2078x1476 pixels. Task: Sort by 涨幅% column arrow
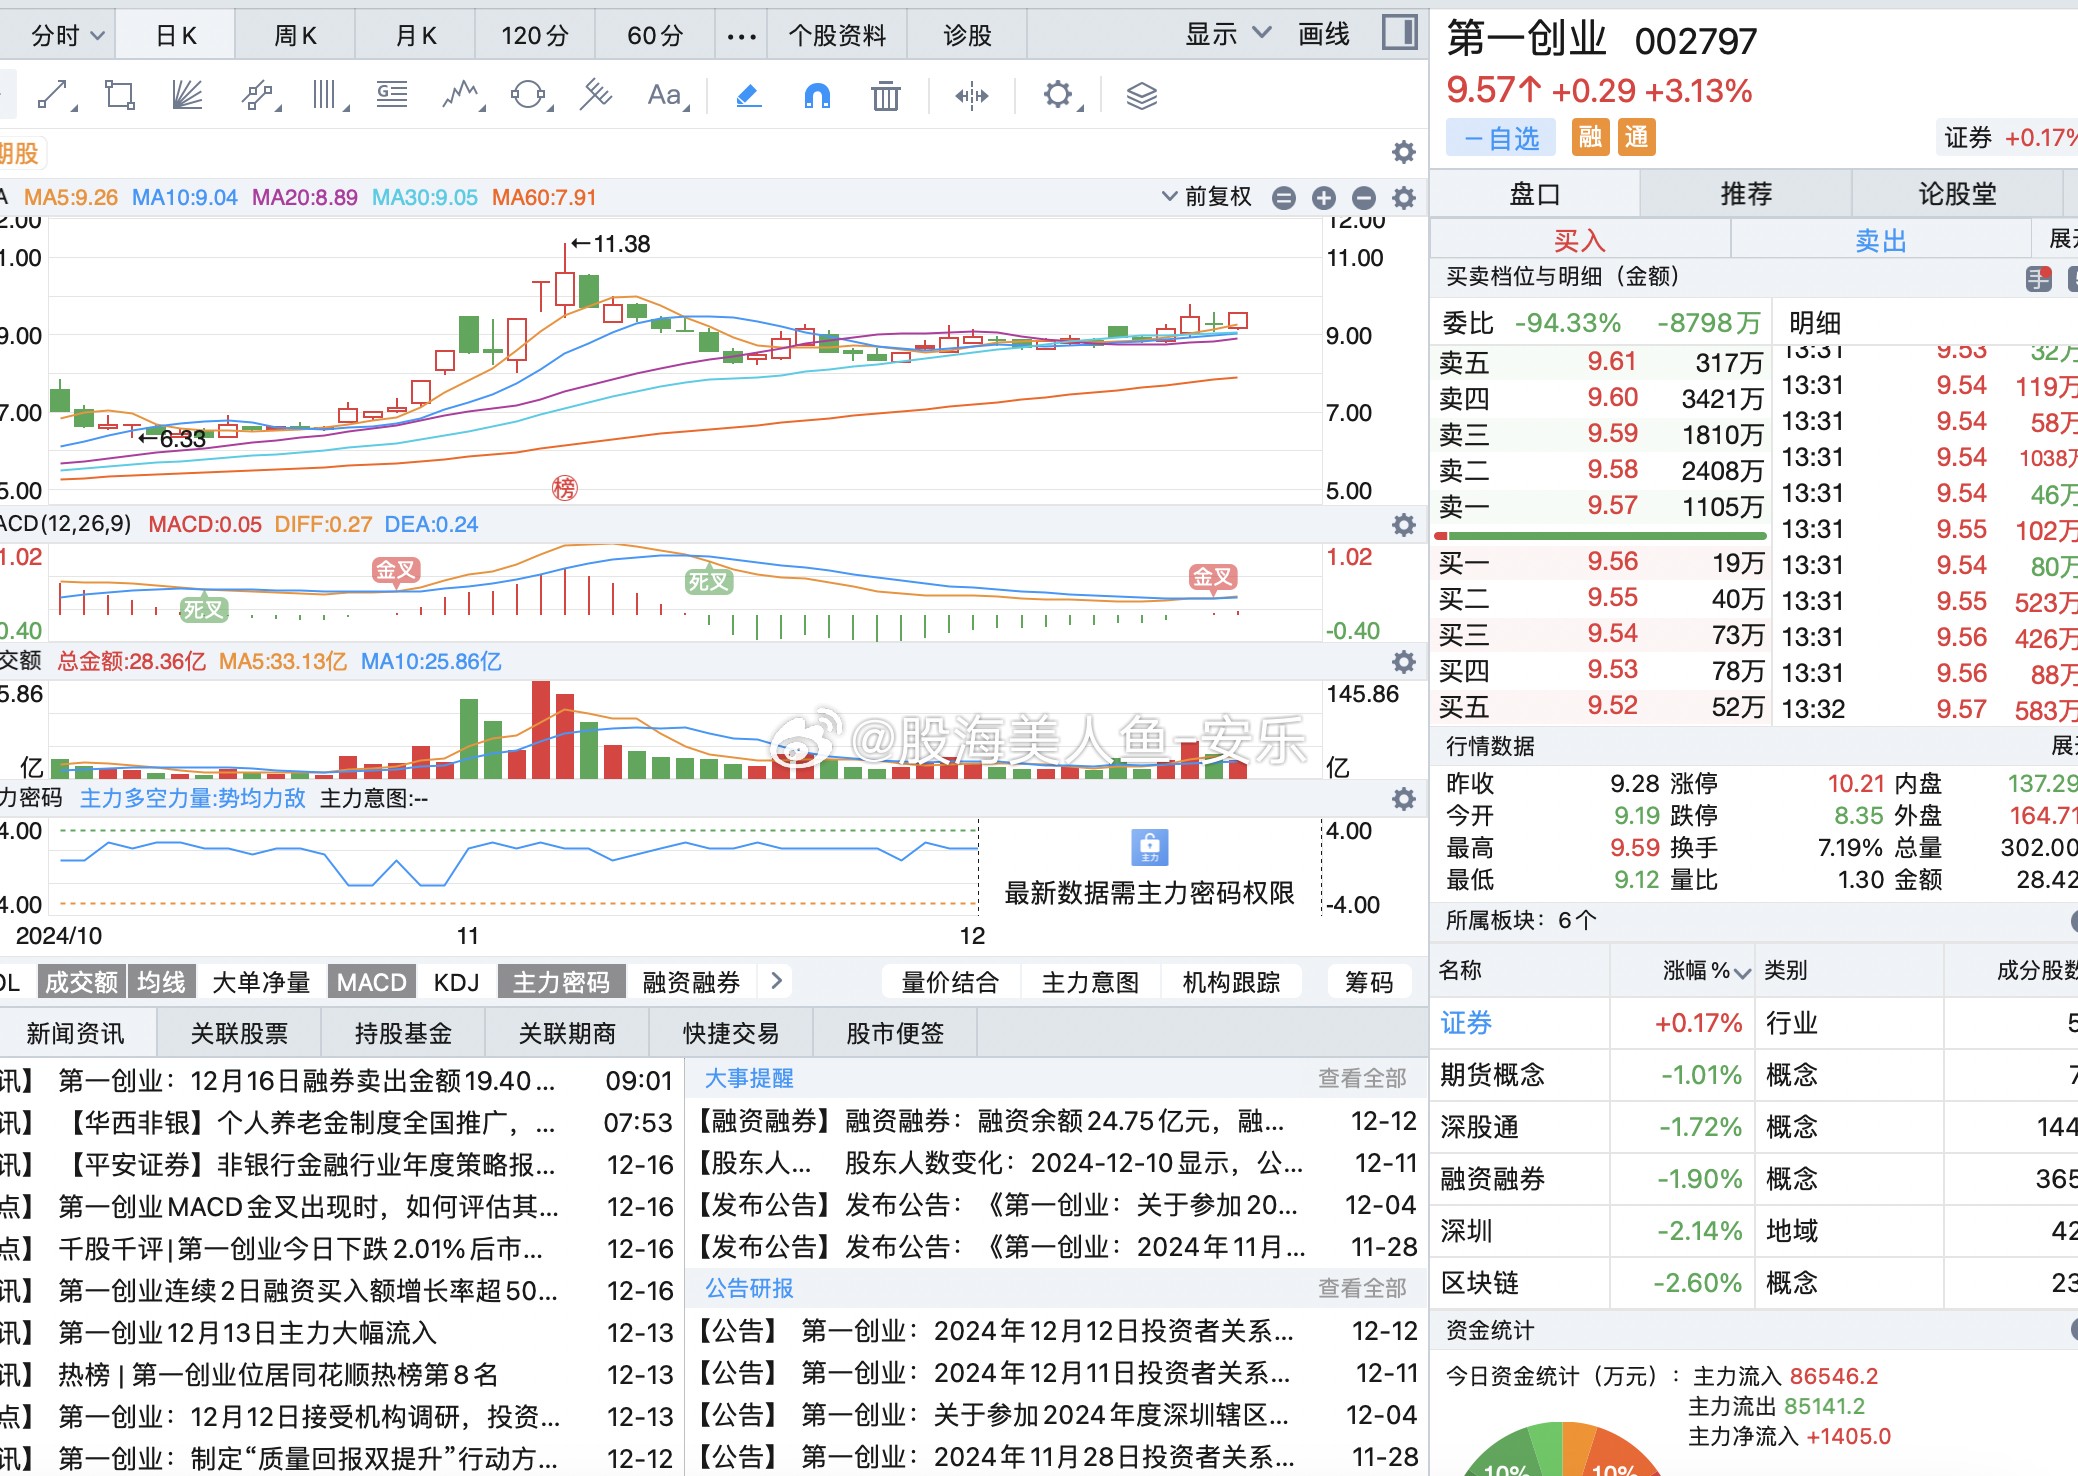point(1743,972)
